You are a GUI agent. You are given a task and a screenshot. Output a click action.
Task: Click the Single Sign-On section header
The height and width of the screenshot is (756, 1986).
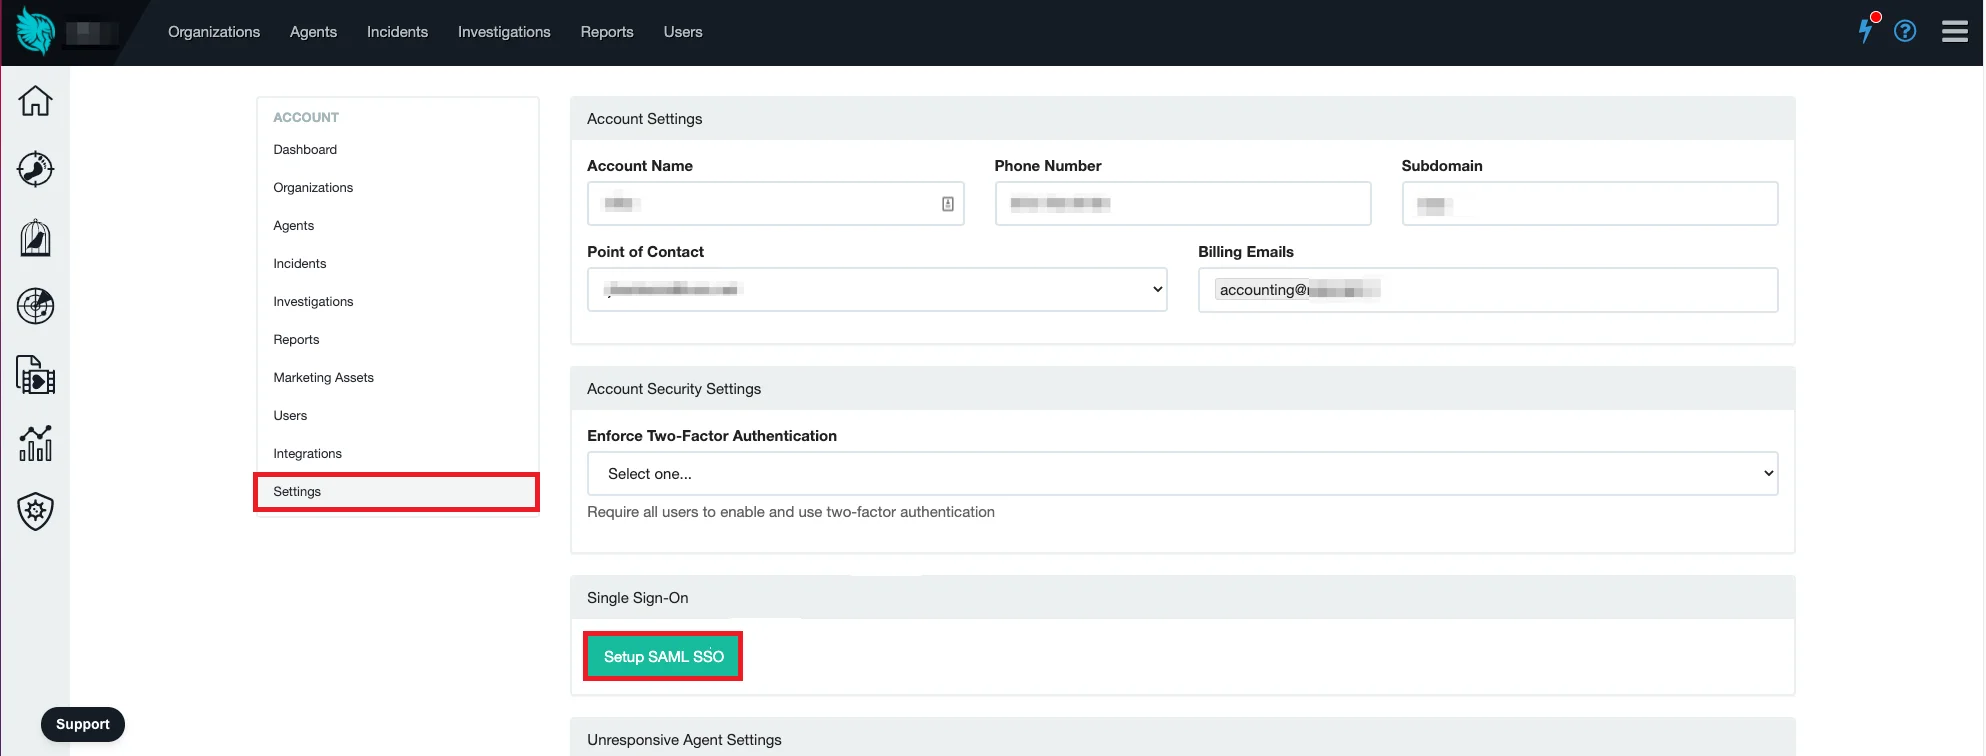point(1182,597)
